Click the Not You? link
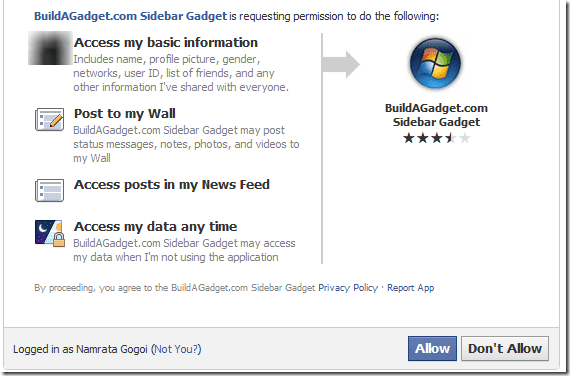Image resolution: width=570 pixels, height=376 pixels. click(176, 349)
